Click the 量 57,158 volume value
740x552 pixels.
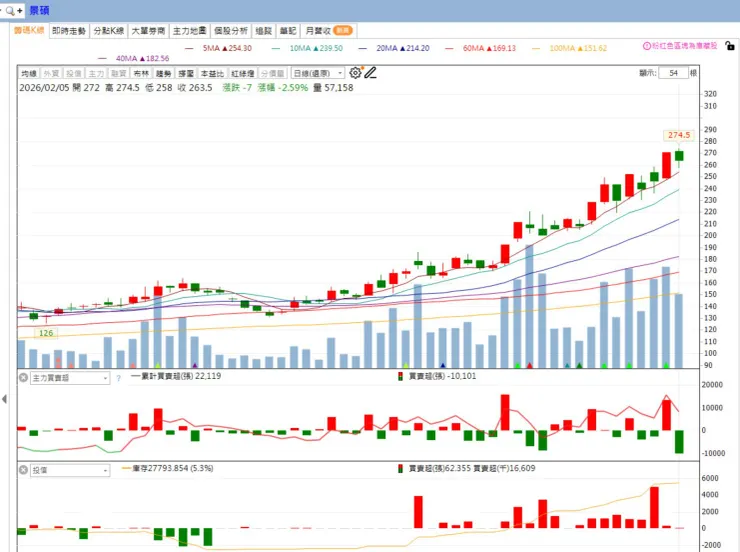pos(333,88)
